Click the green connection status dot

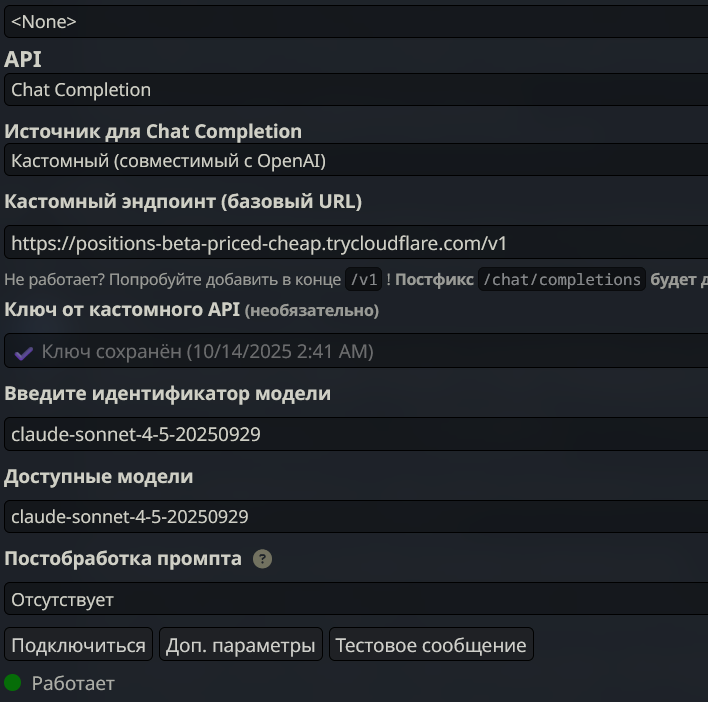point(13,683)
